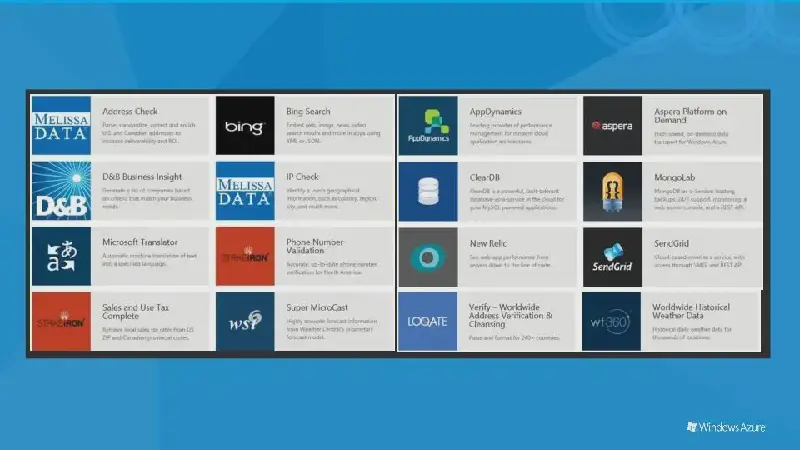The width and height of the screenshot is (800, 450).
Task: Click the SendGrid logo tile
Action: (612, 257)
